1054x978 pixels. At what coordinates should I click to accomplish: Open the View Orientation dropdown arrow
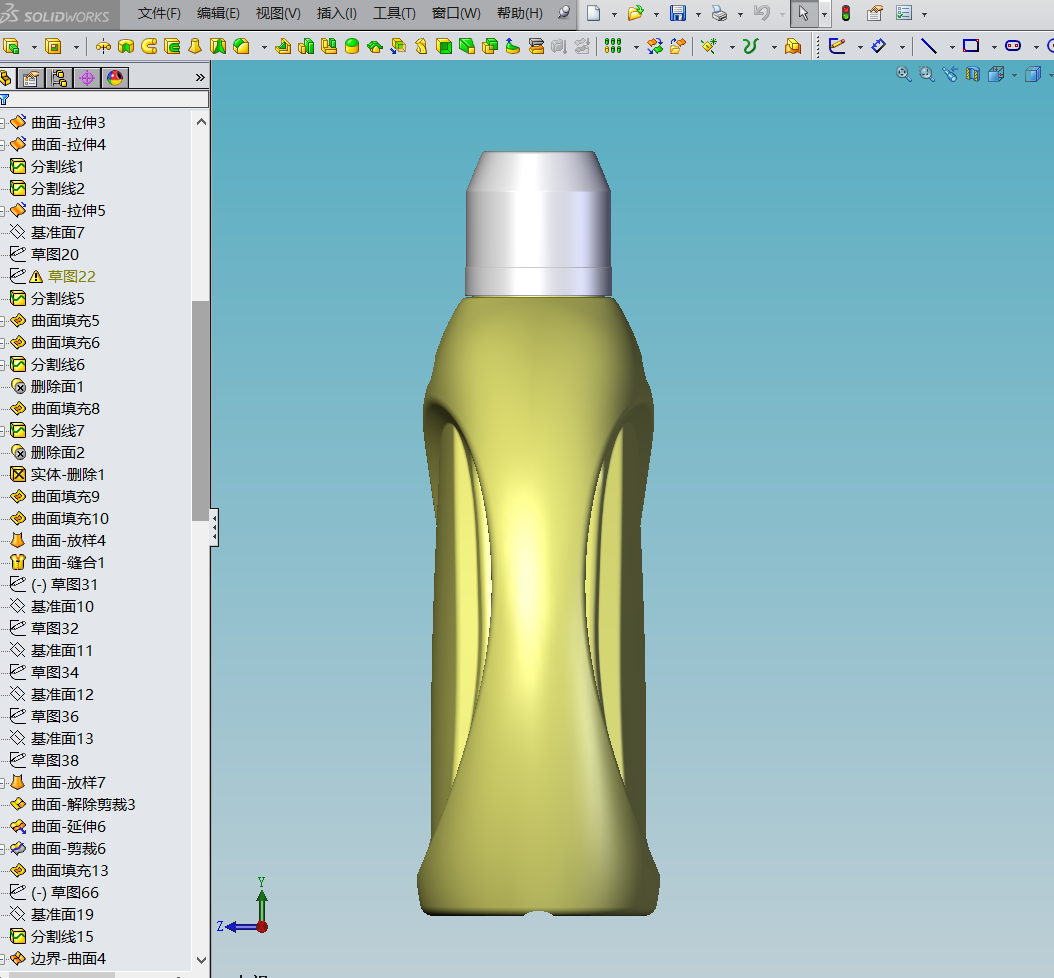coord(1014,75)
